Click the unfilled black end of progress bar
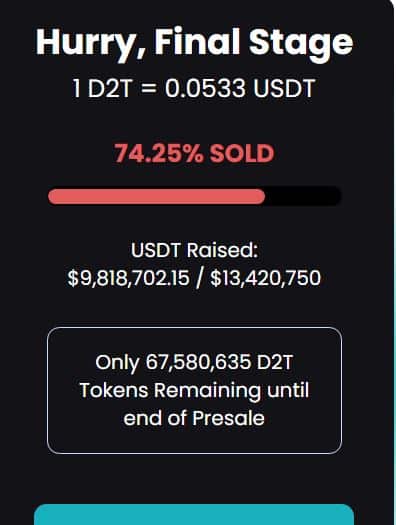396x525 pixels. pyautogui.click(x=303, y=196)
